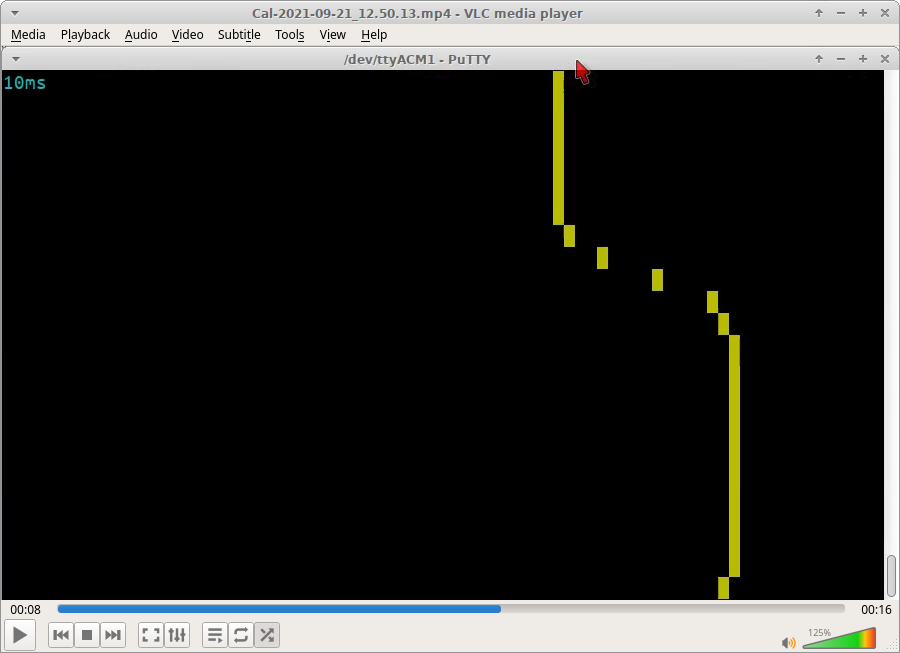The image size is (900, 653).
Task: Open VLC window menu dropdown arrow
Action: point(15,13)
